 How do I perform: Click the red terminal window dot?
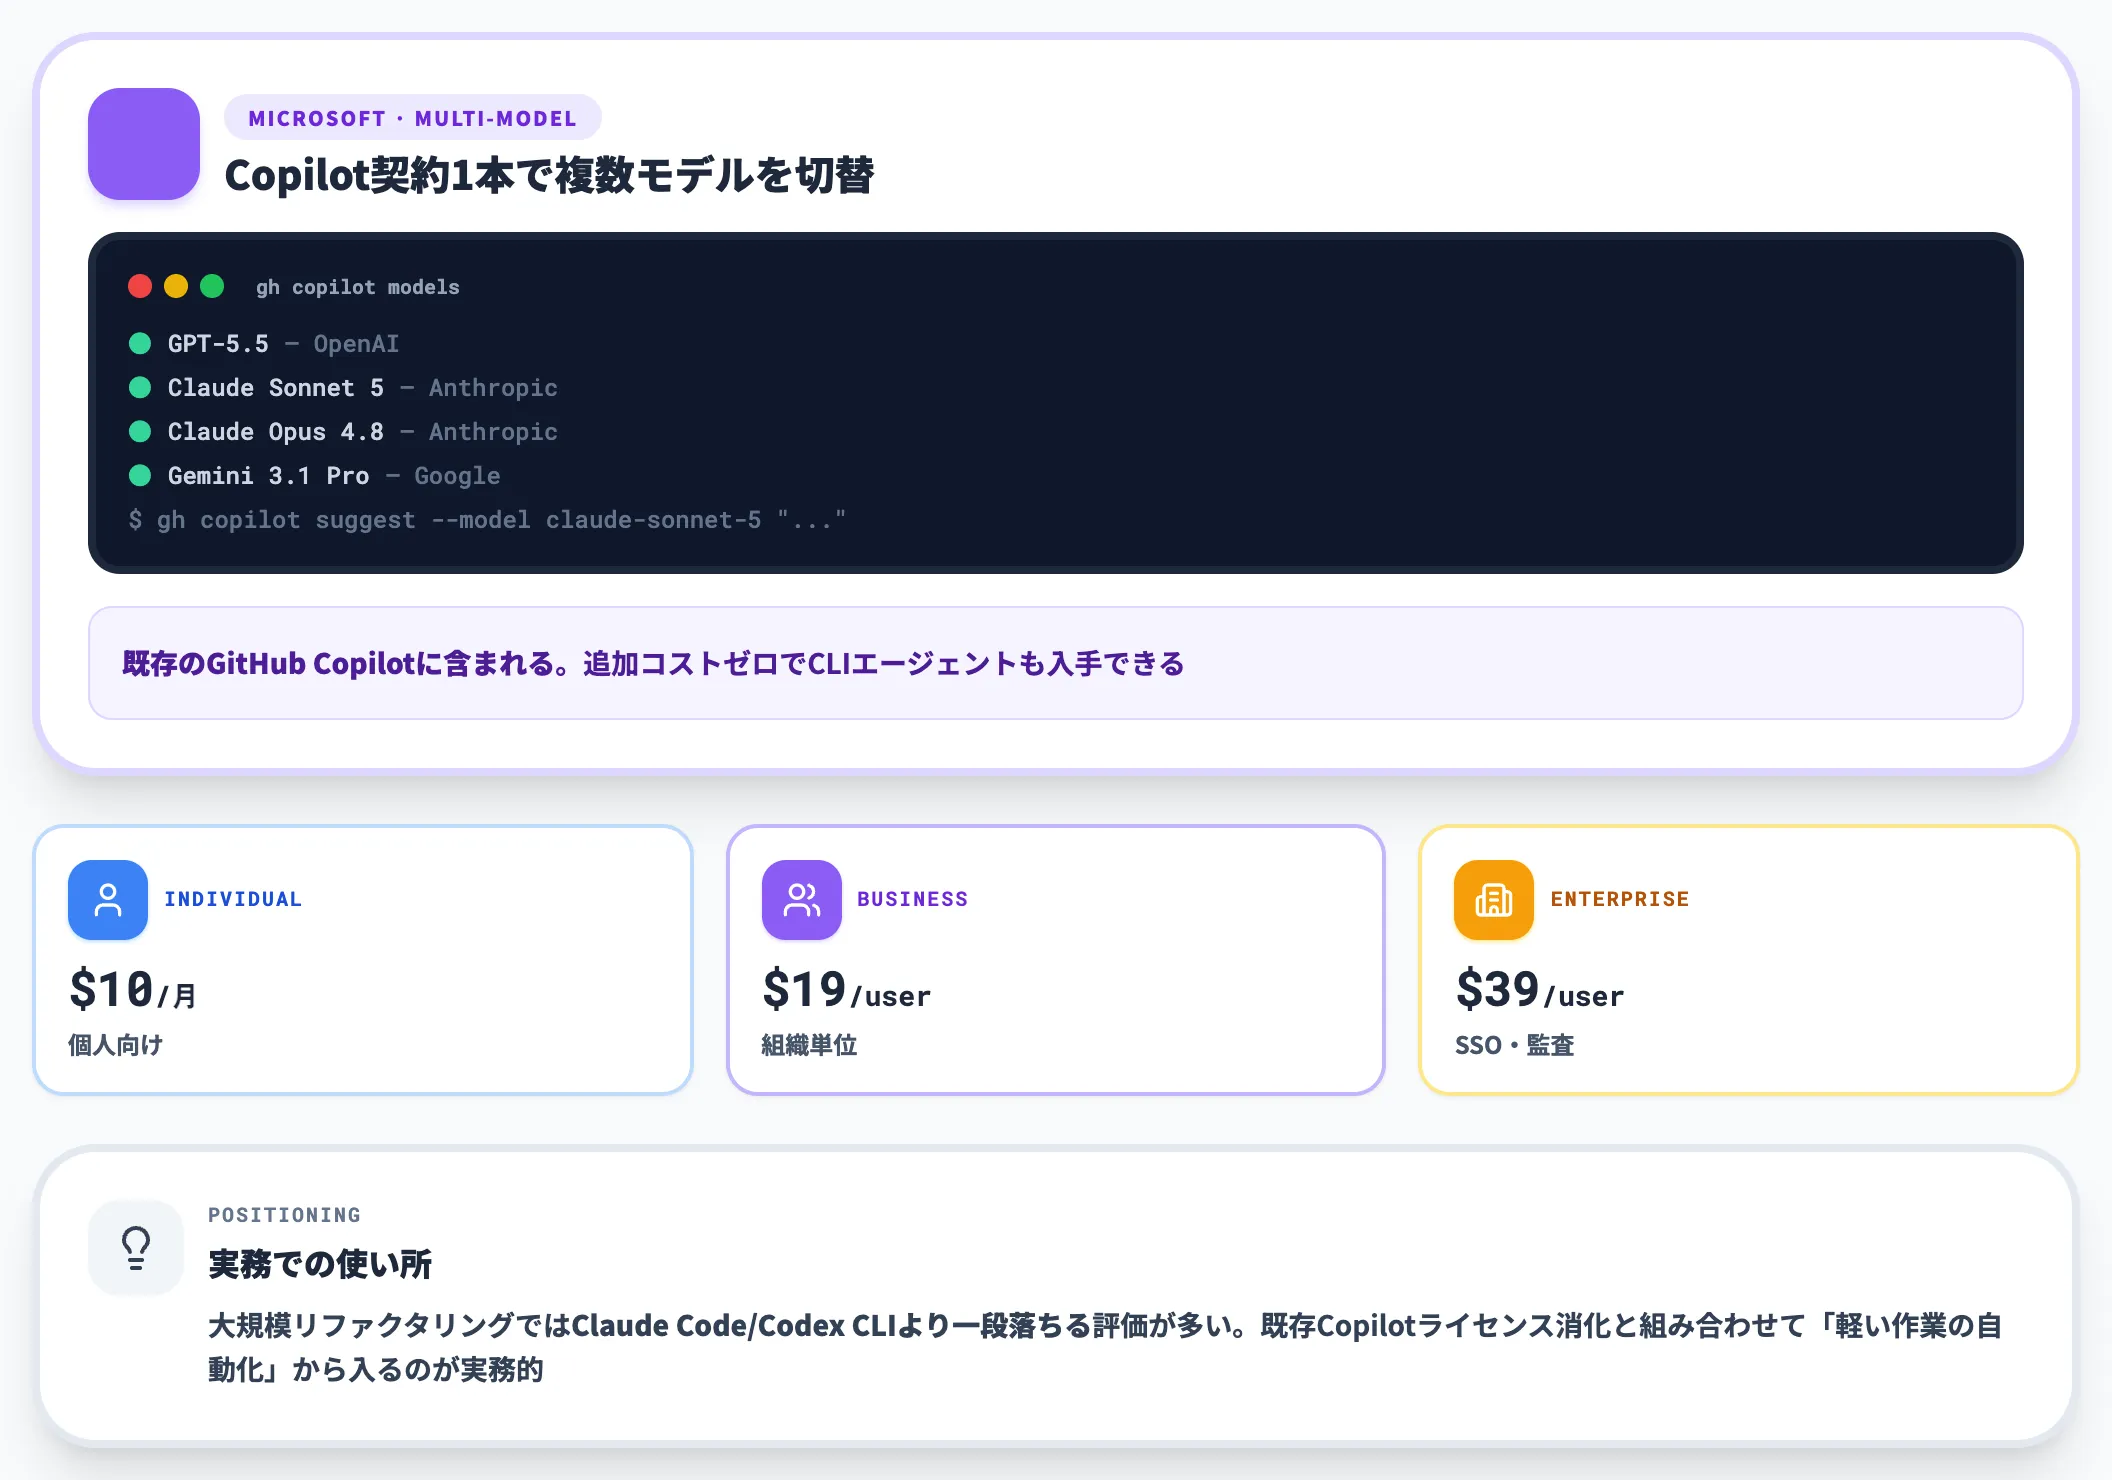tap(140, 287)
